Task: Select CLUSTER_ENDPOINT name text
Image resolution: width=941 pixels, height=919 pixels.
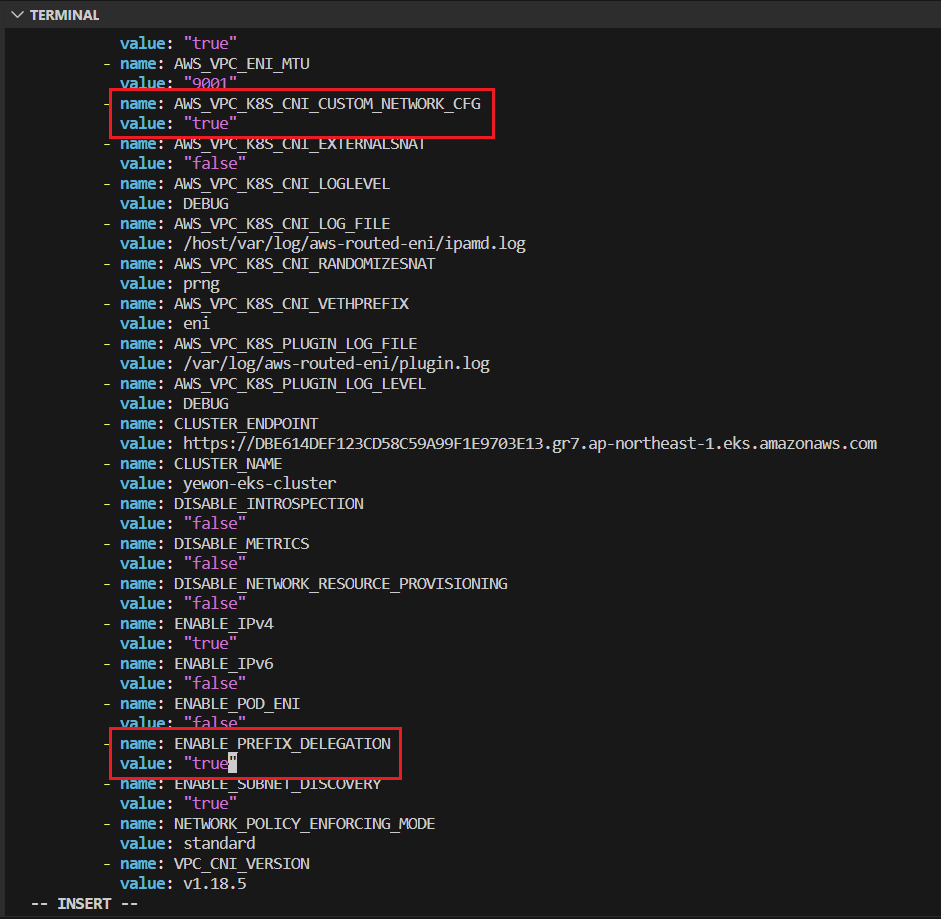Action: click(246, 424)
